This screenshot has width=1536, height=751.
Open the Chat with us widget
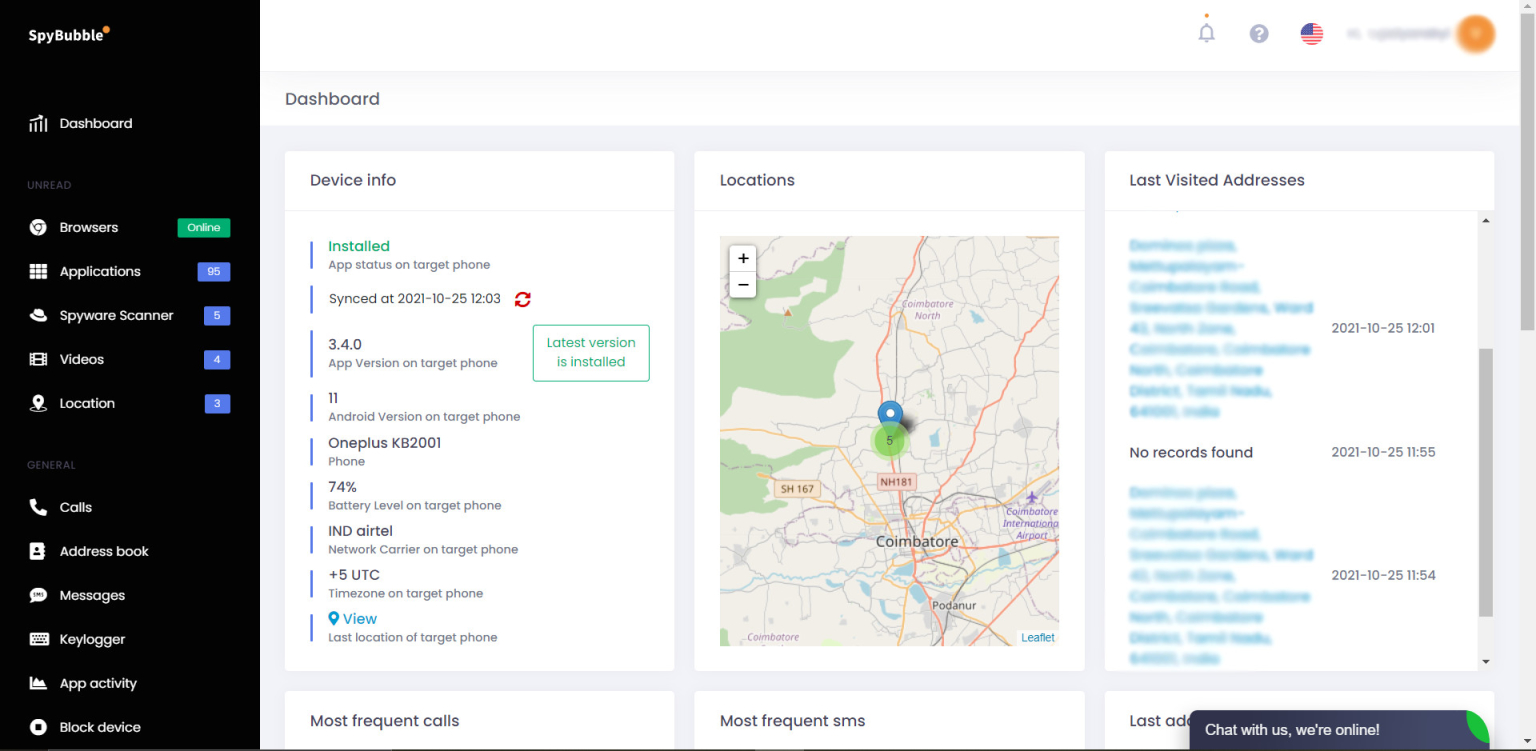[1291, 730]
